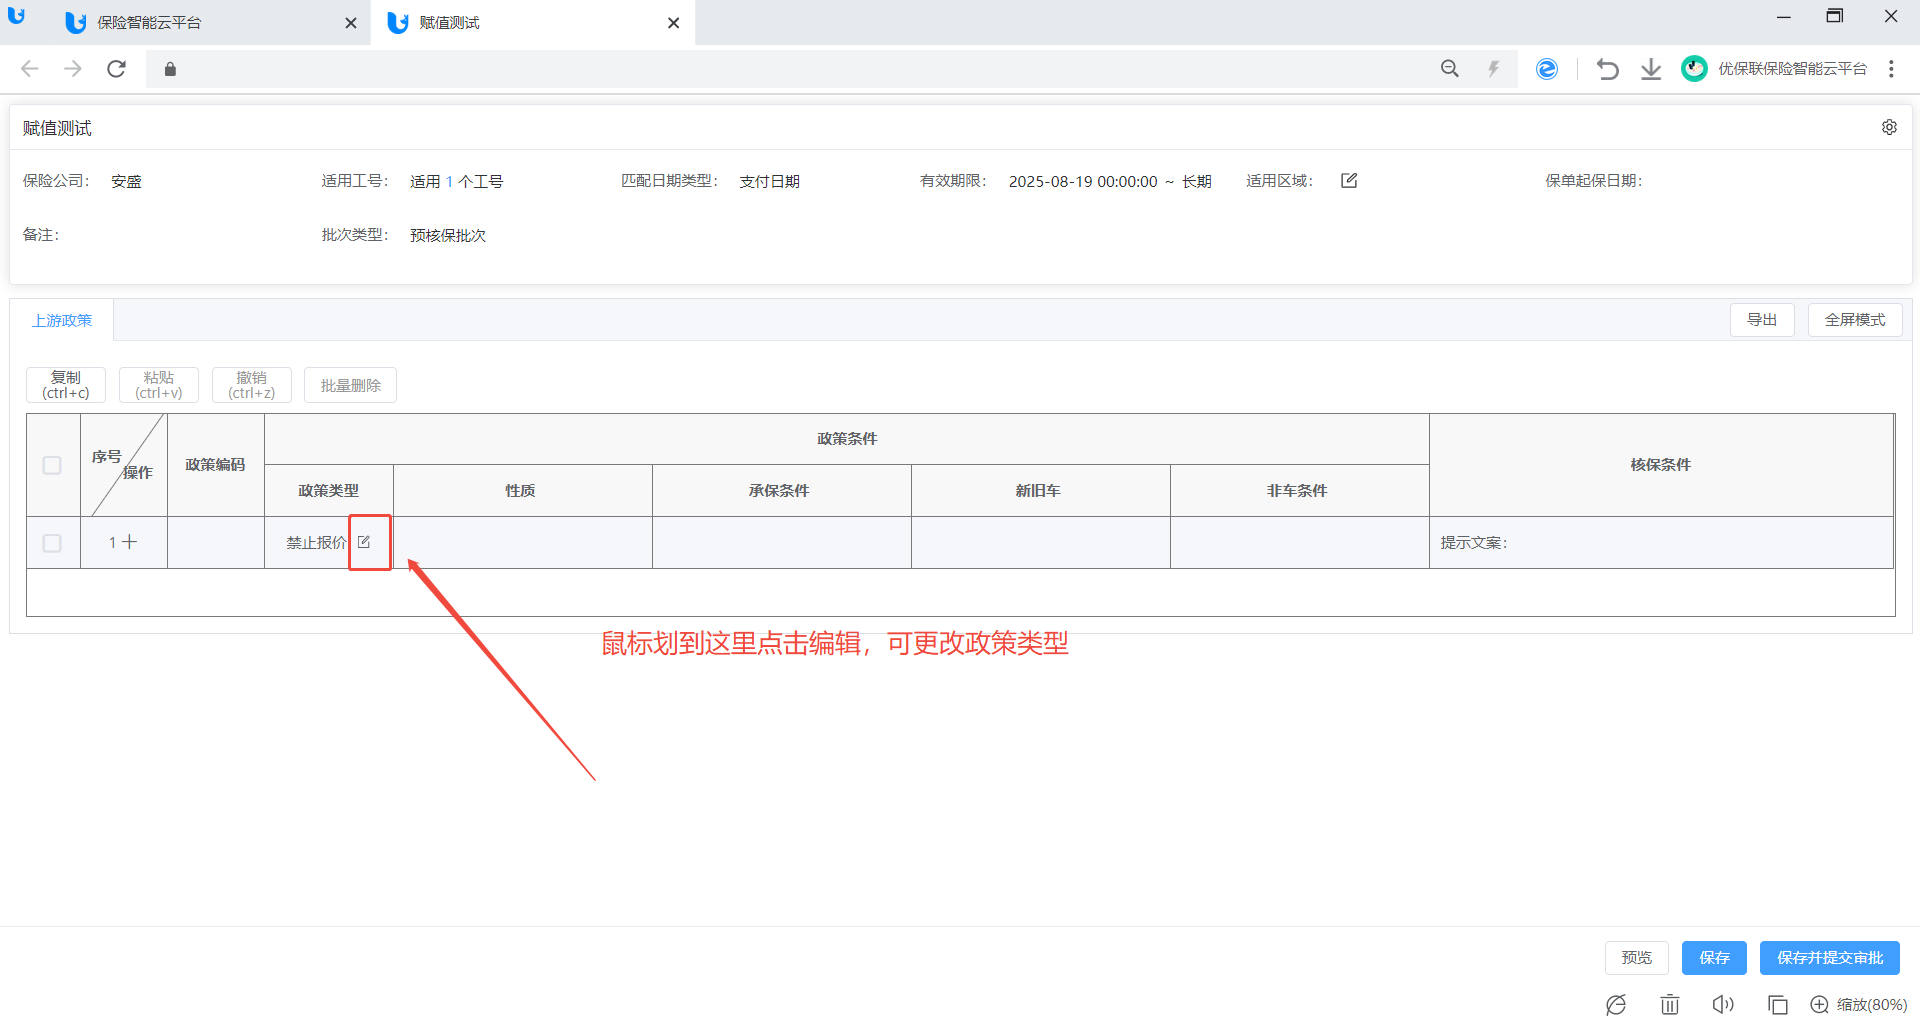Click the blue browser engine icon
The width and height of the screenshot is (1920, 1016).
[1547, 68]
